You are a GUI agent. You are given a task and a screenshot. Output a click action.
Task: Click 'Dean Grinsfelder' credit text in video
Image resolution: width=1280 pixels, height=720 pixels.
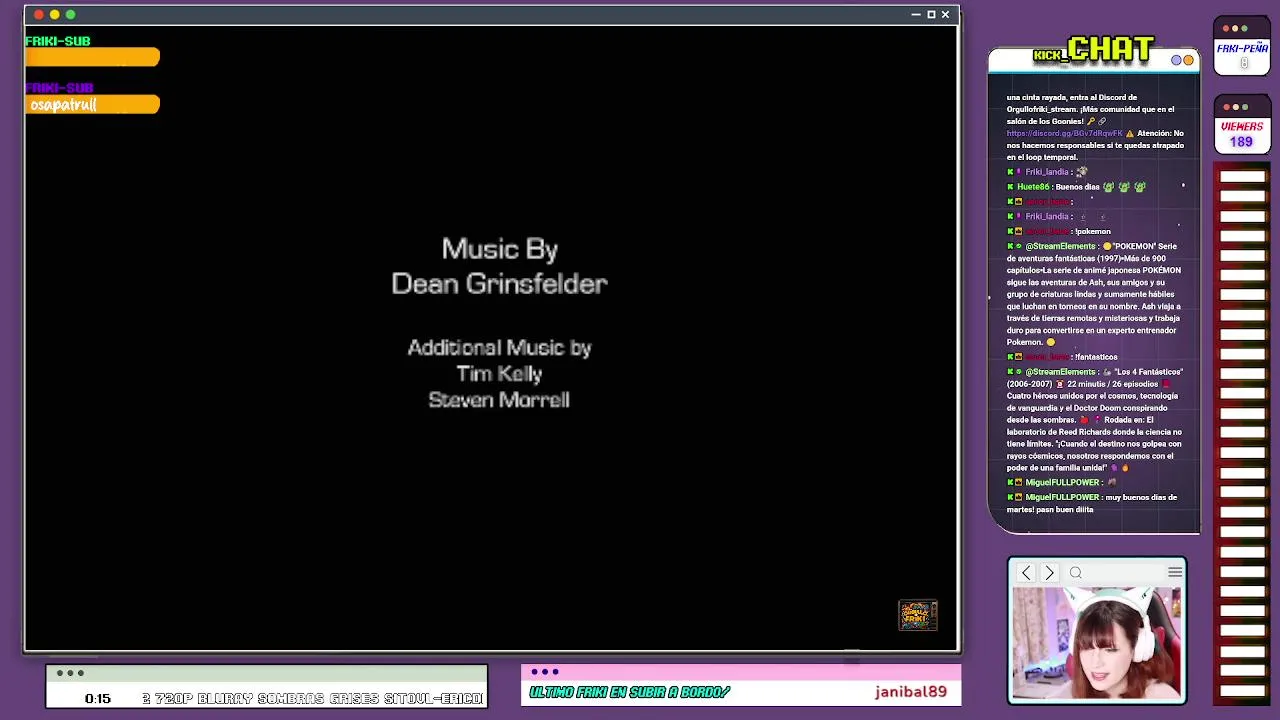coord(499,284)
